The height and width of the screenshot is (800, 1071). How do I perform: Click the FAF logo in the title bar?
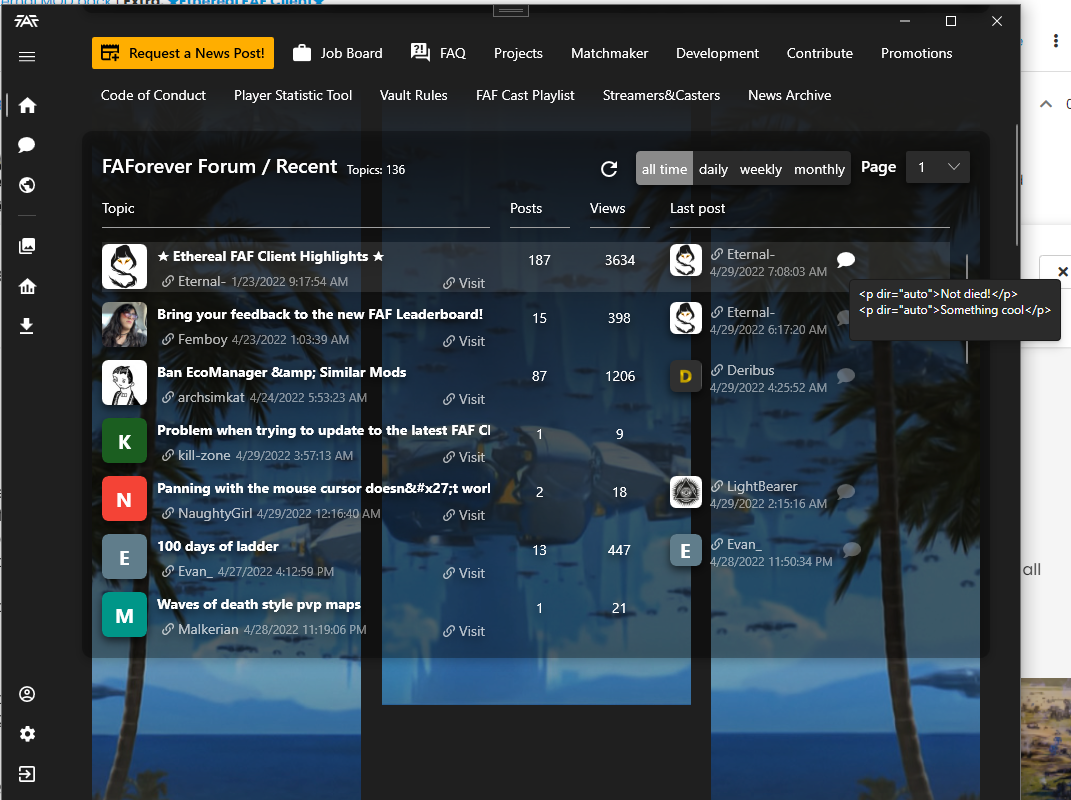(27, 21)
